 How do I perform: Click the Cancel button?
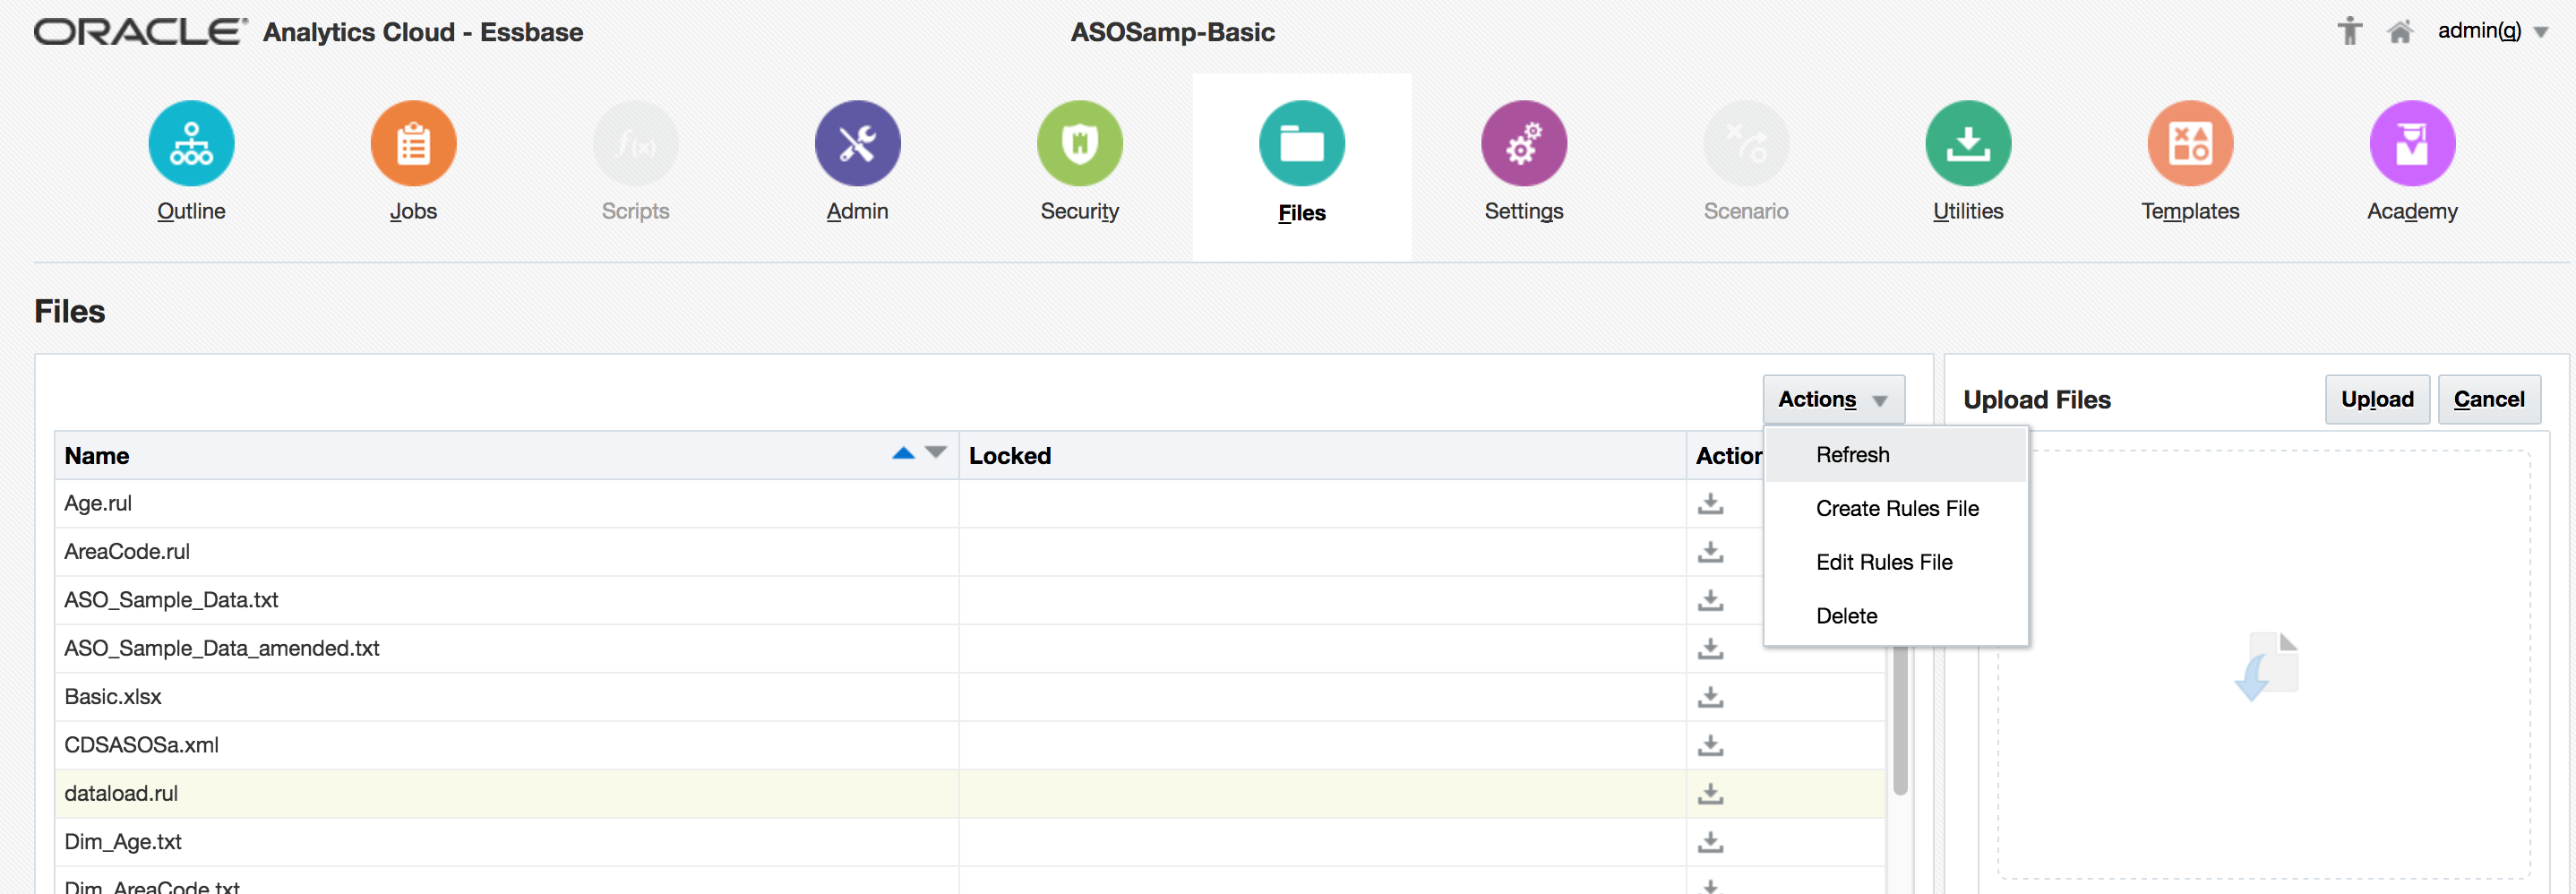click(2489, 399)
